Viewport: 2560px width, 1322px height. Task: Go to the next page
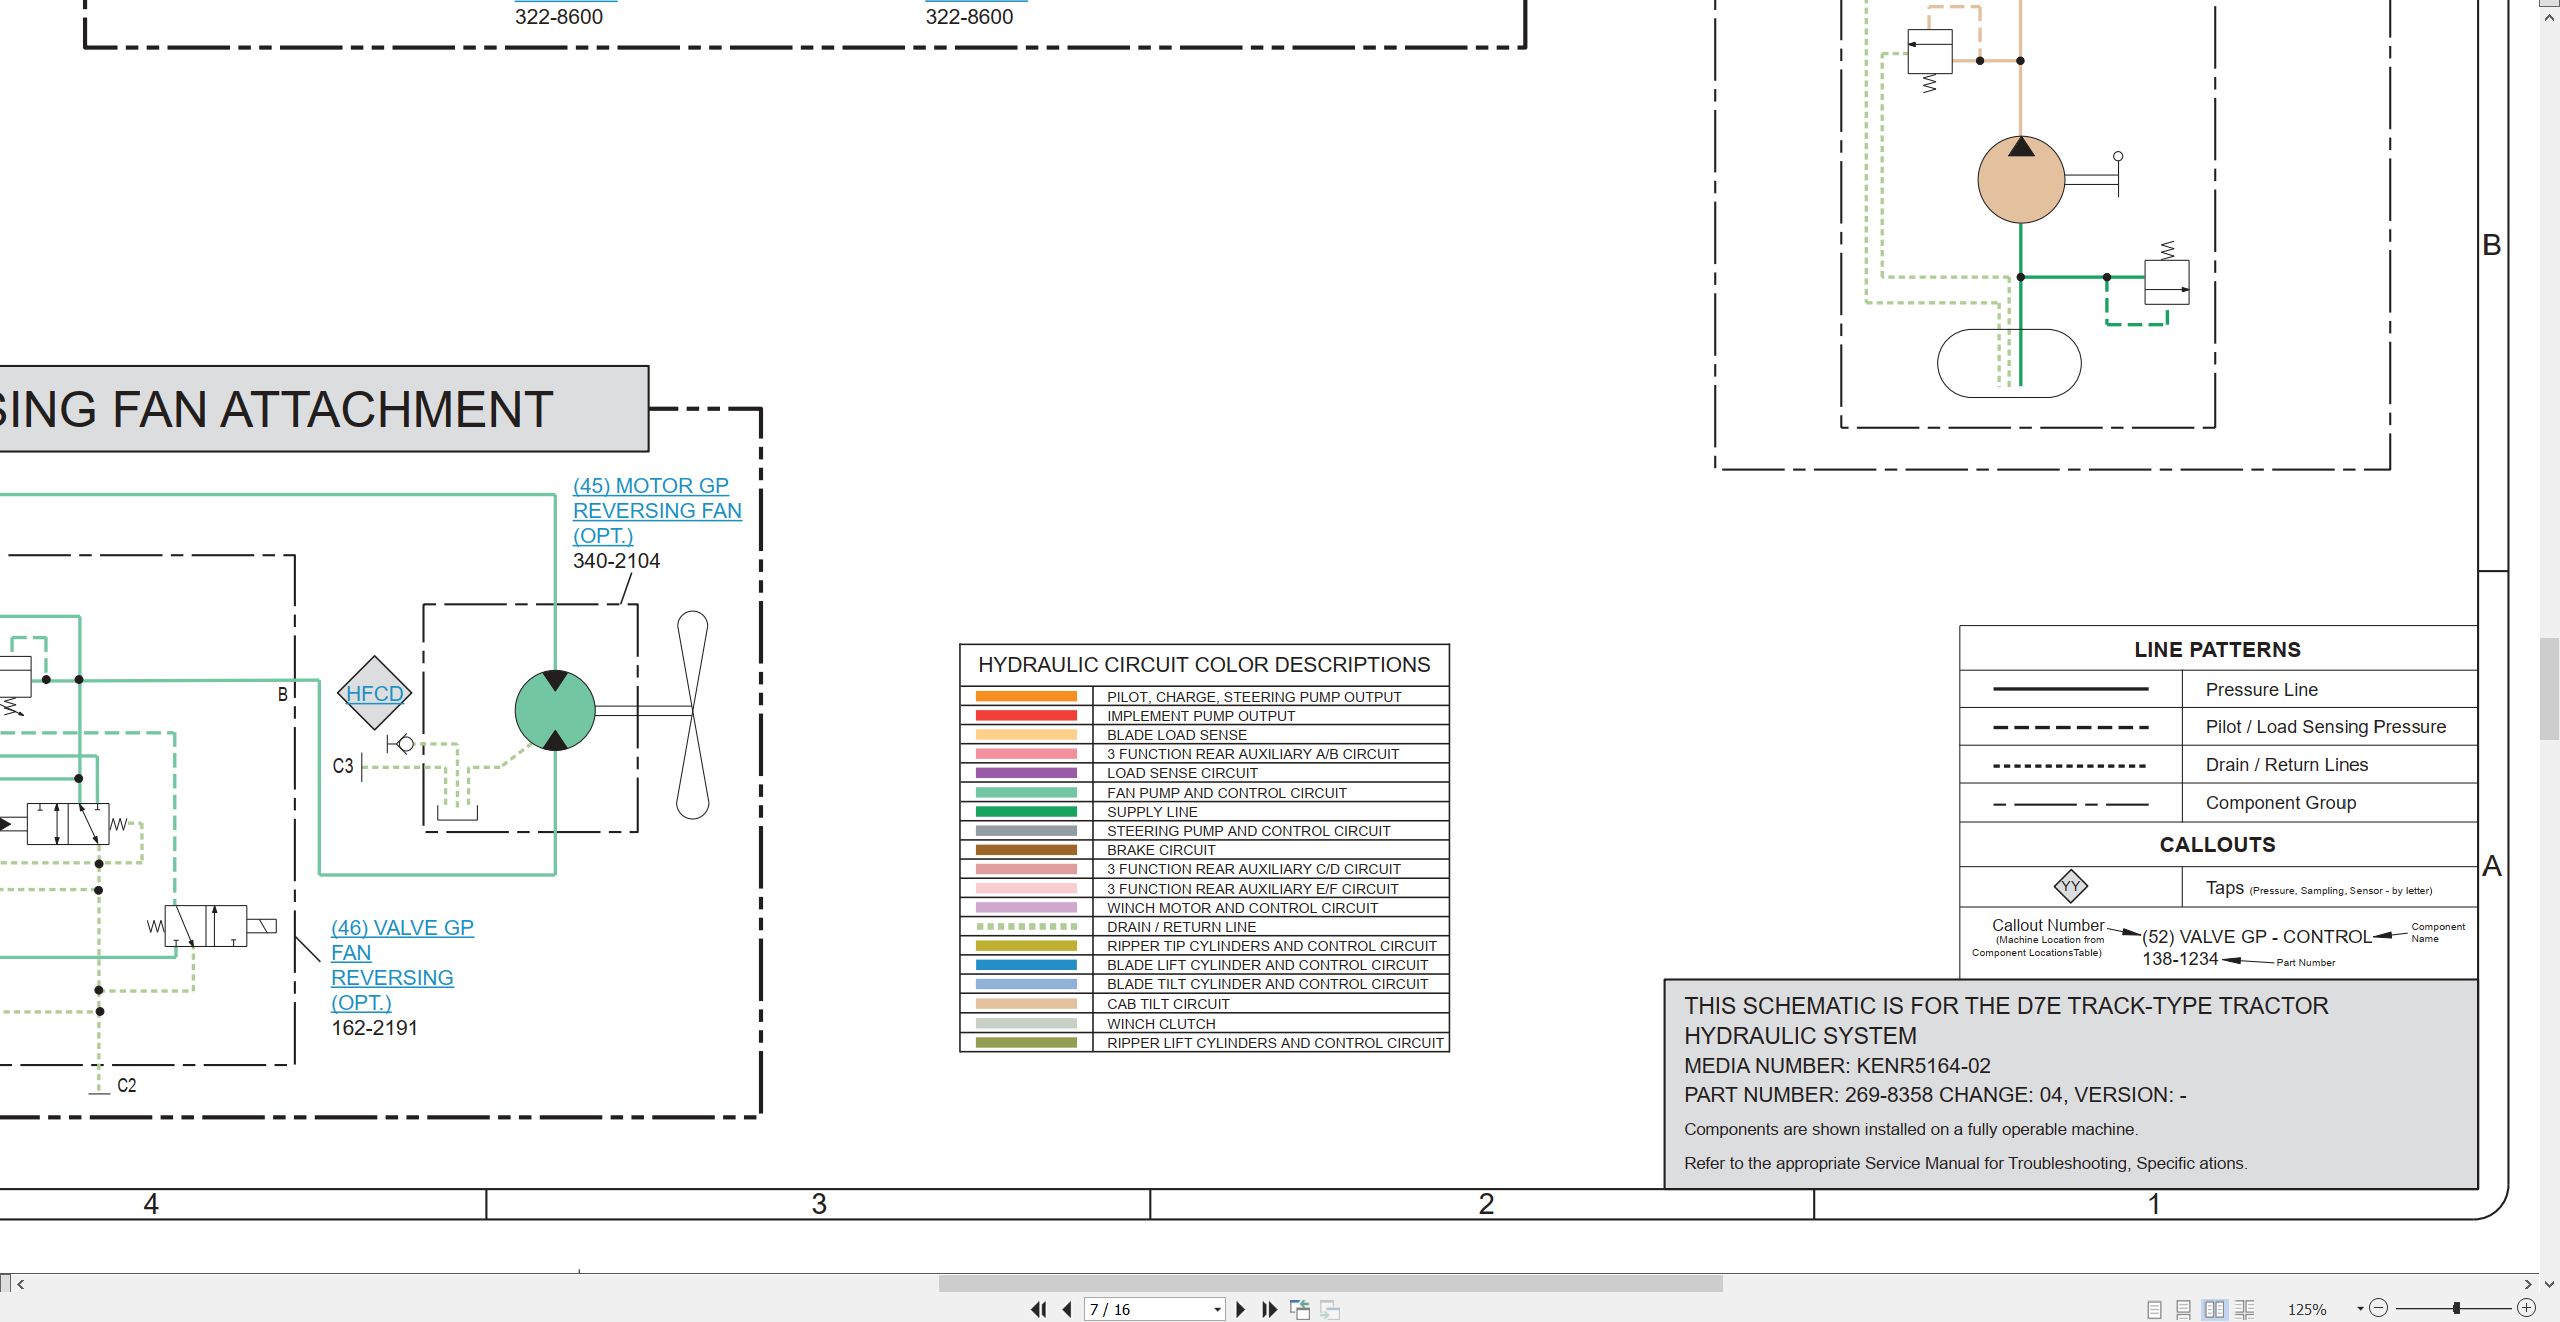click(1241, 1309)
